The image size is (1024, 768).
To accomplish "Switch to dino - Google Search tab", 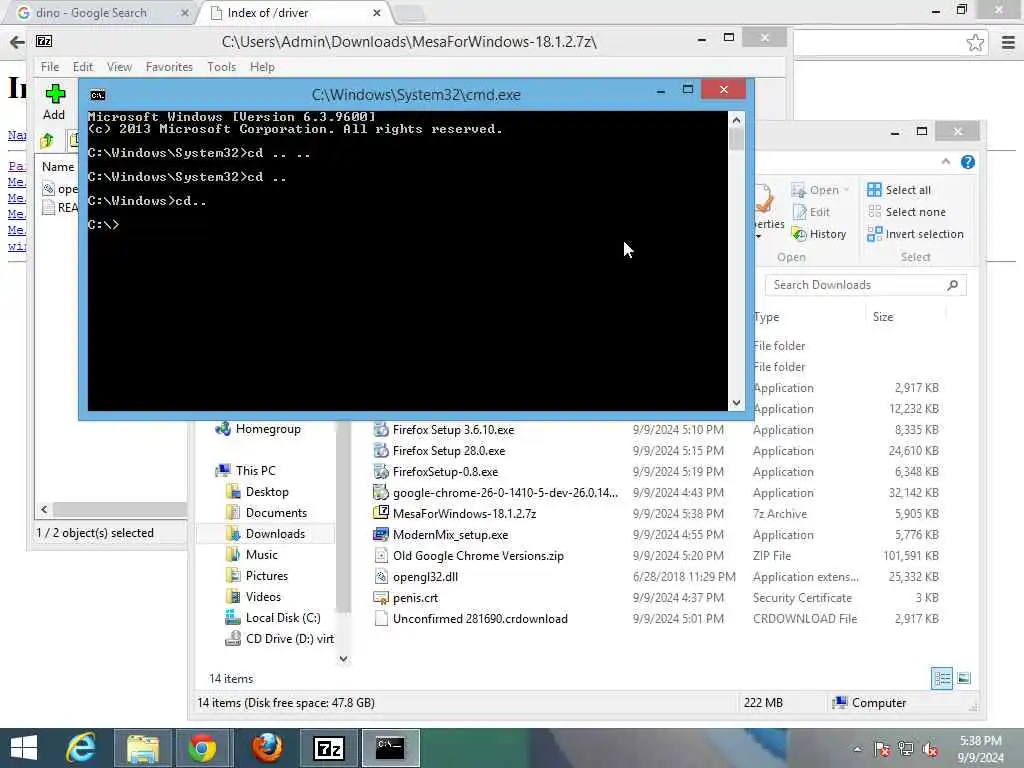I will tap(98, 13).
